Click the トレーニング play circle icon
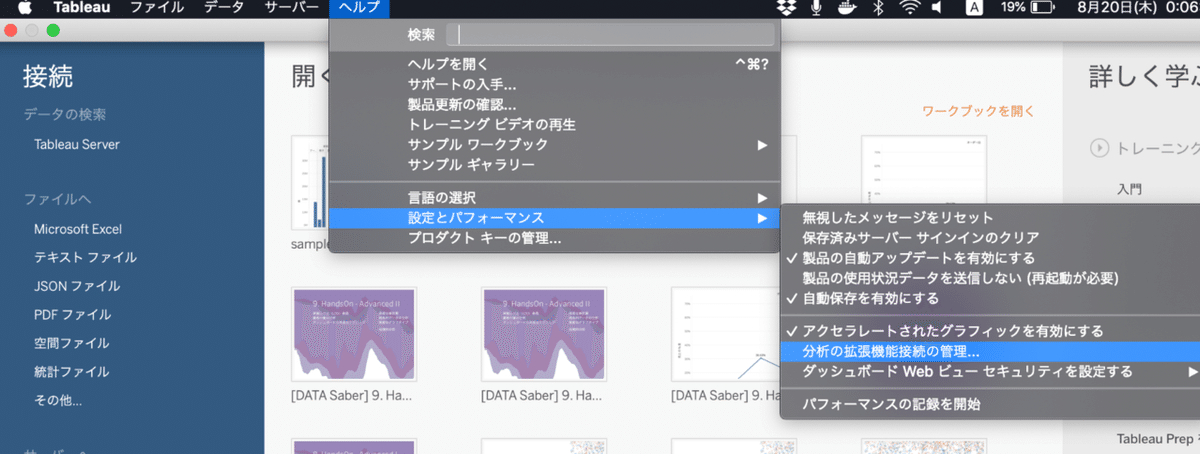Image resolution: width=1200 pixels, height=454 pixels. (1099, 148)
